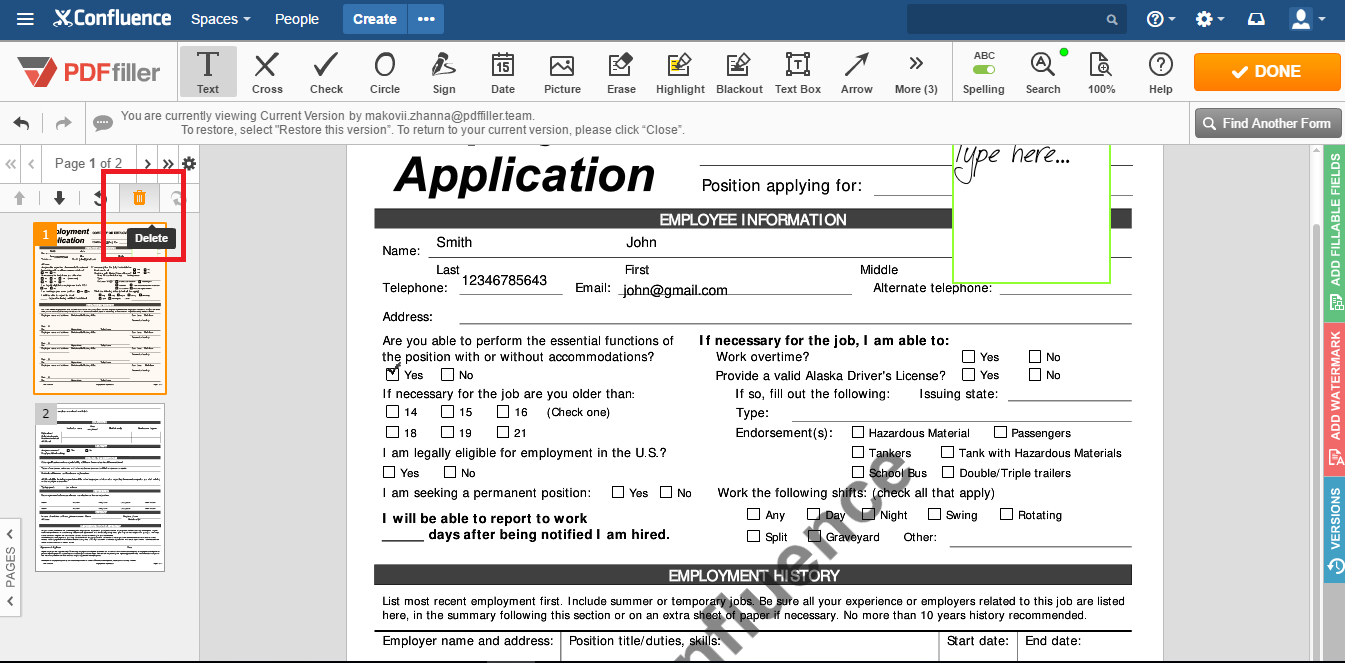Viewport: 1345px width, 663px height.
Task: Select the Cross mark tool
Action: pos(267,71)
